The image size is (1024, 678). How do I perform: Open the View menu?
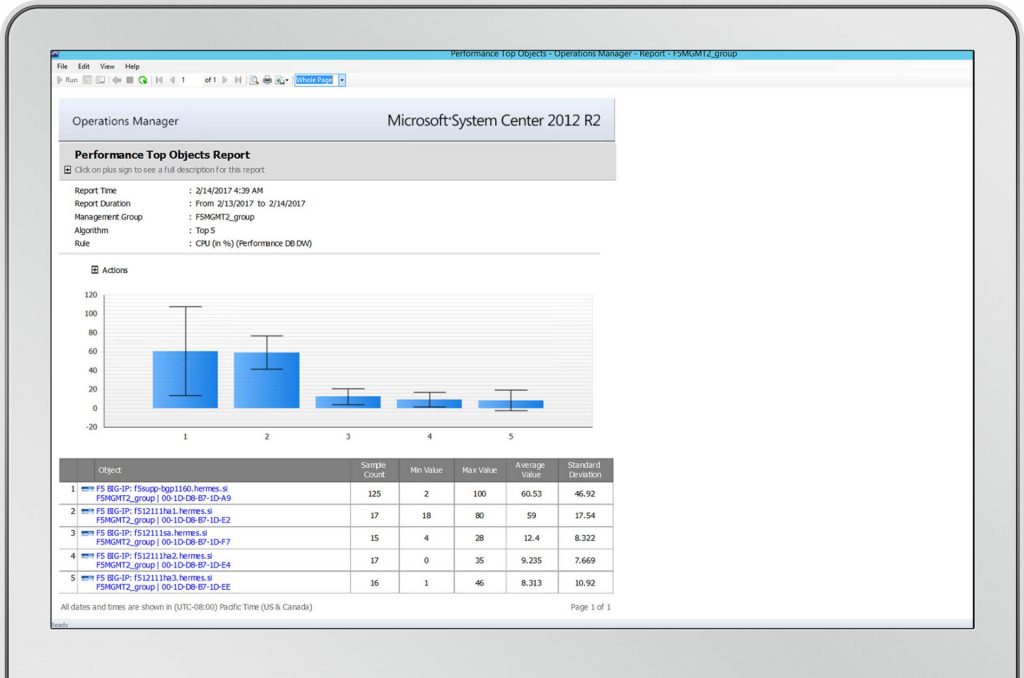pos(107,66)
